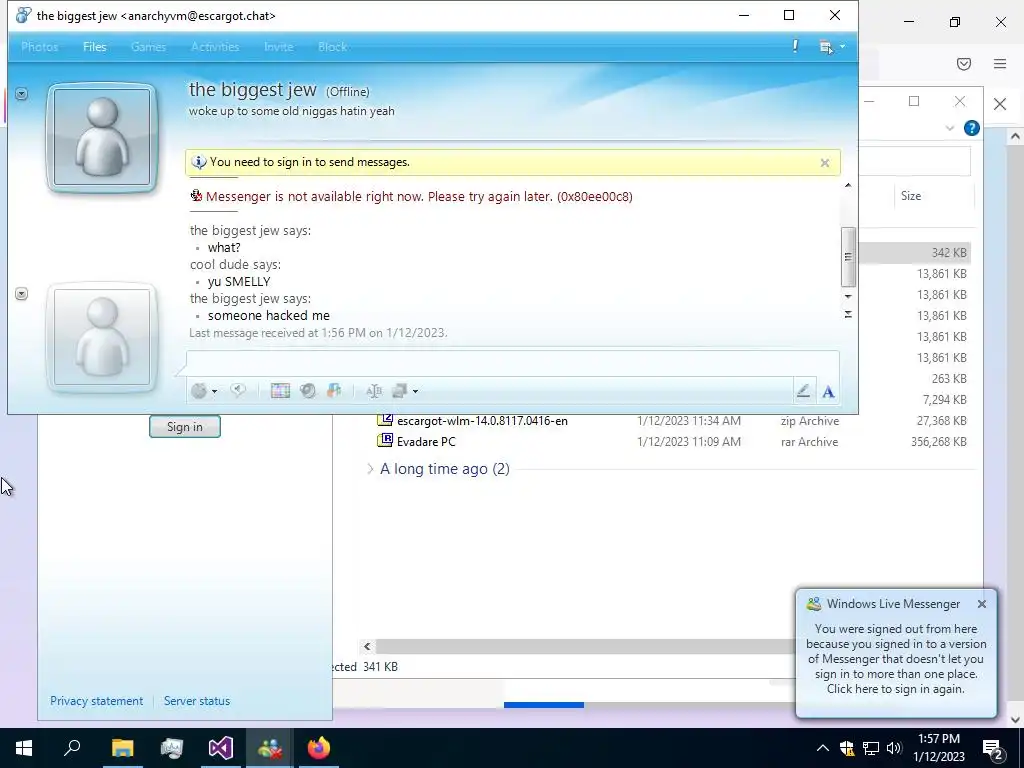The width and height of the screenshot is (1024, 768).
Task: Open the font formatting A button
Action: click(828, 391)
